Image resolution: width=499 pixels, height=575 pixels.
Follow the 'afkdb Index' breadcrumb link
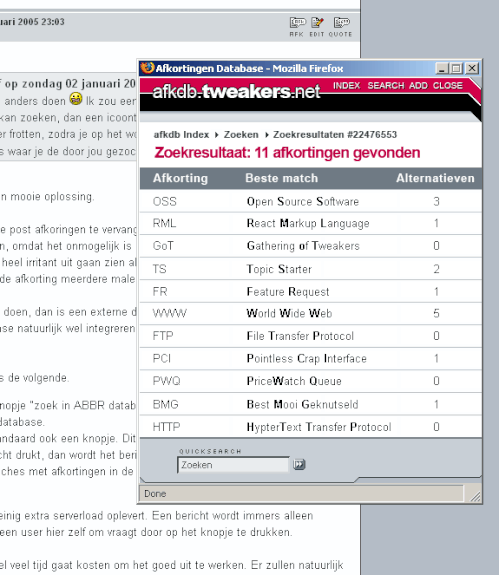(x=181, y=135)
